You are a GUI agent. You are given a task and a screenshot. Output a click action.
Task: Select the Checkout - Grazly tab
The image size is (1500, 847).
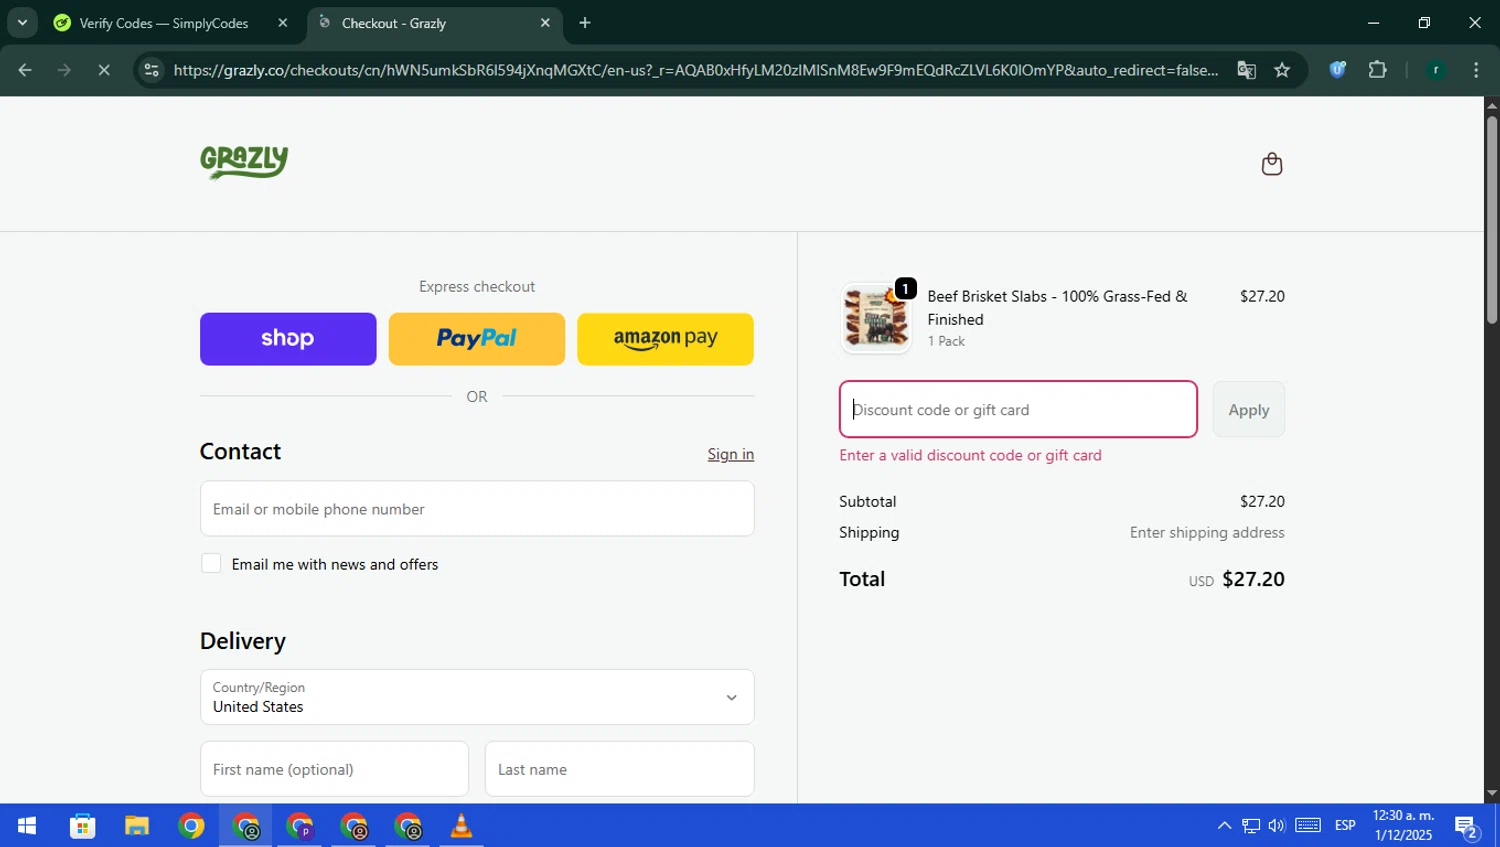click(x=435, y=23)
